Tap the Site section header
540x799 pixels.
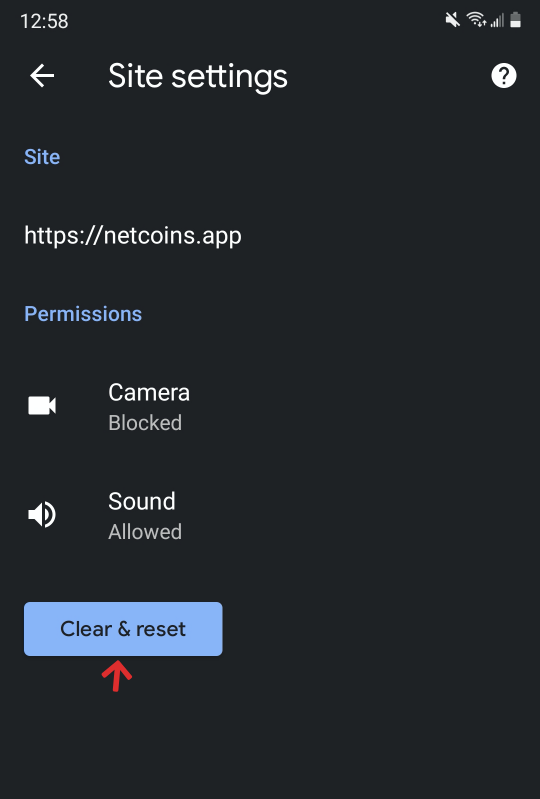pyautogui.click(x=42, y=157)
